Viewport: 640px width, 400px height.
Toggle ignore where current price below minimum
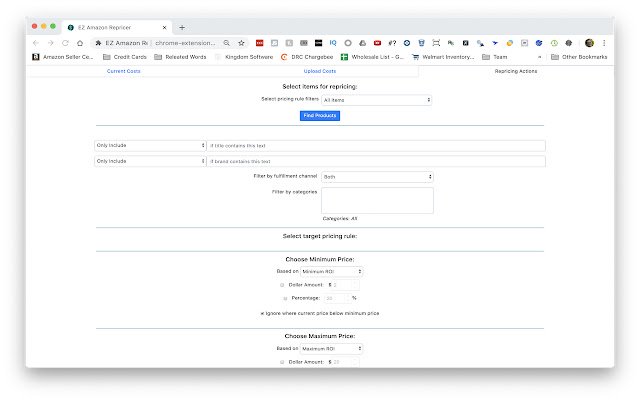[x=262, y=313]
